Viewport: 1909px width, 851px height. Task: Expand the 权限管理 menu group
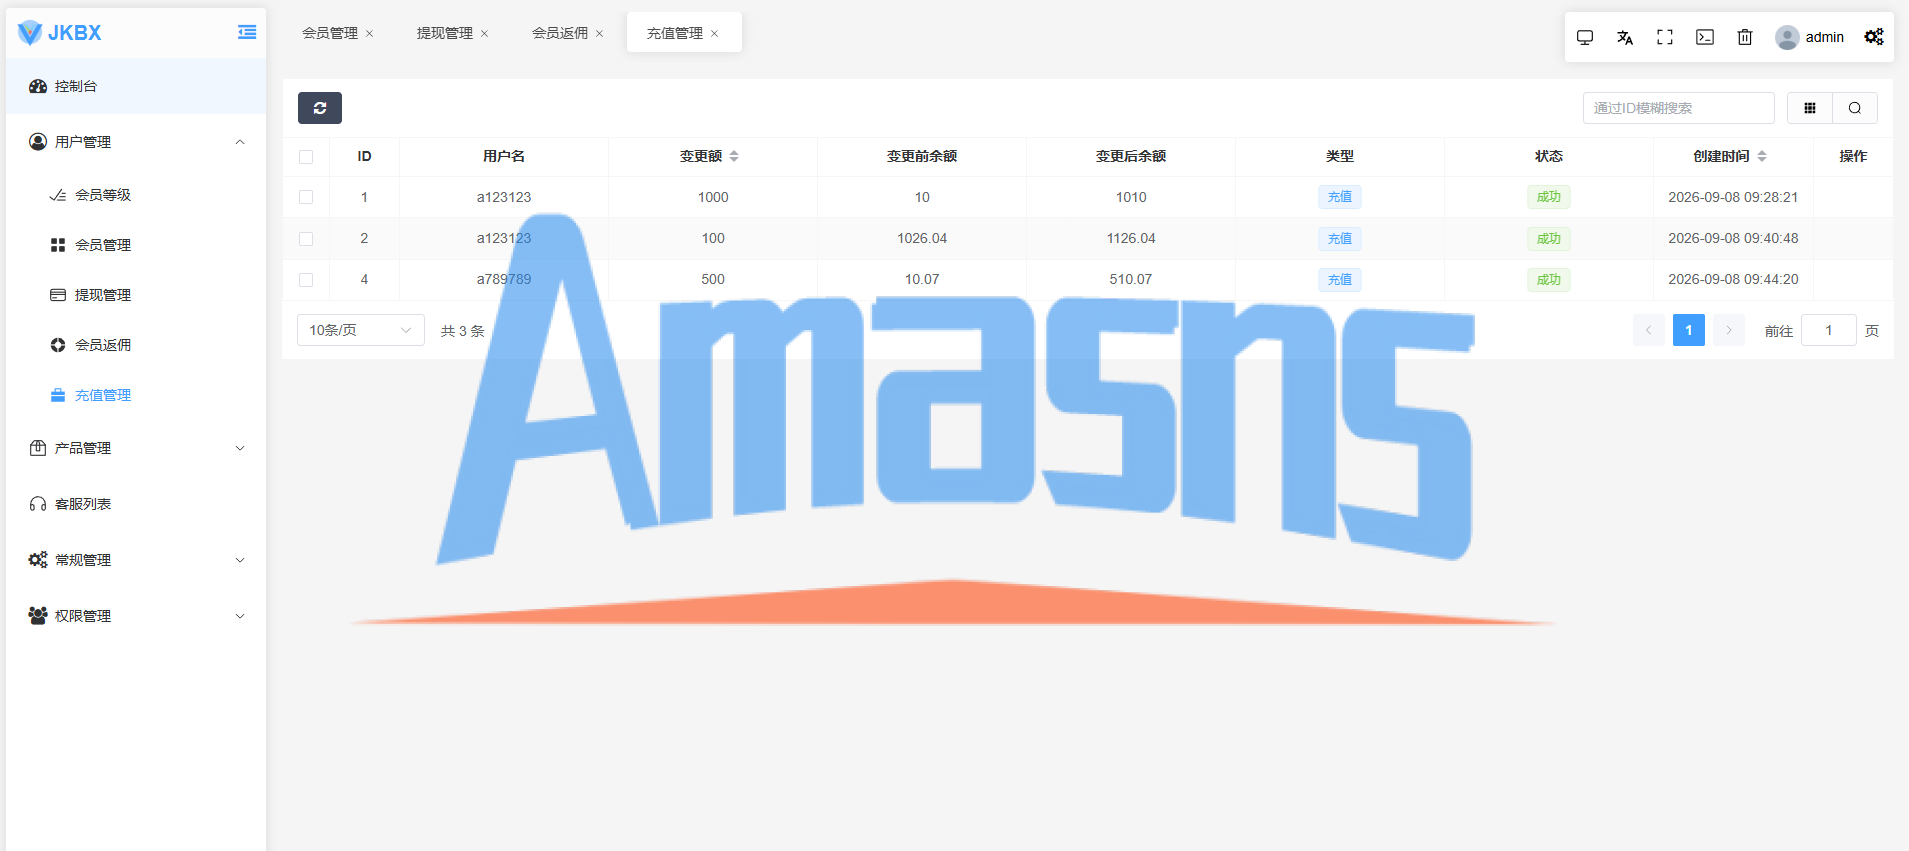(x=136, y=616)
